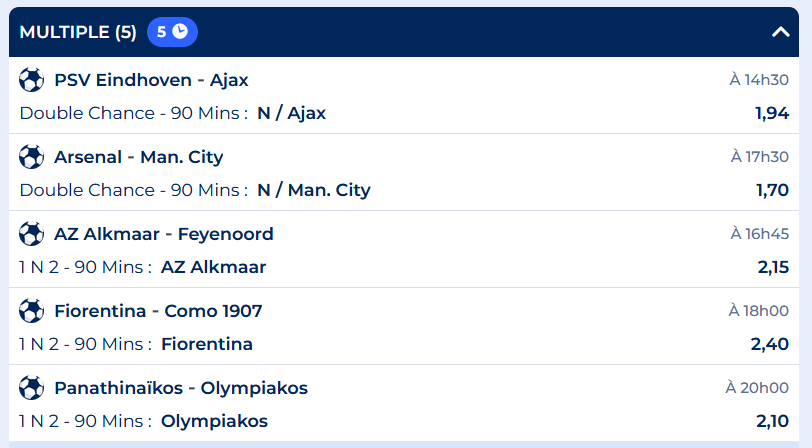Open the Panathinaïkos - Olympiakos match
812x448 pixels.
click(181, 388)
